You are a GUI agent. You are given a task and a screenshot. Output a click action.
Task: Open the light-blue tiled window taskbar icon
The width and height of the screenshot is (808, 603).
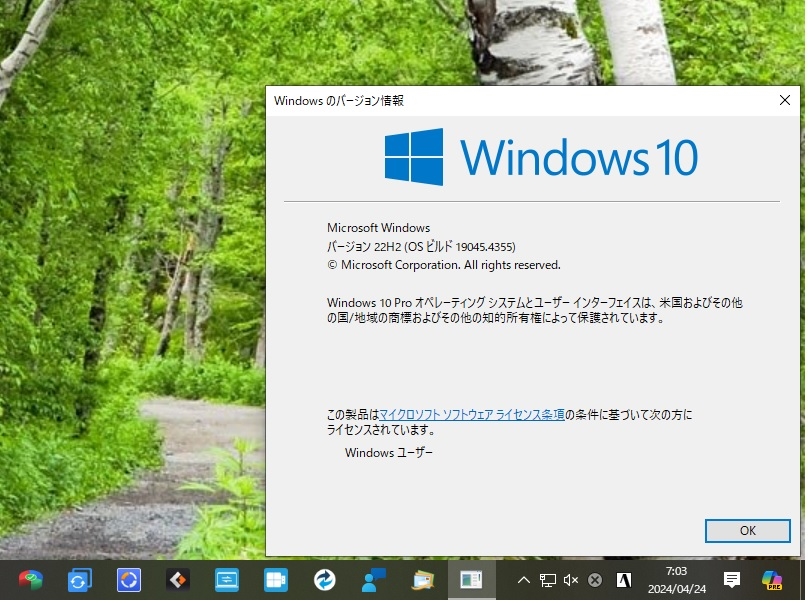click(276, 582)
